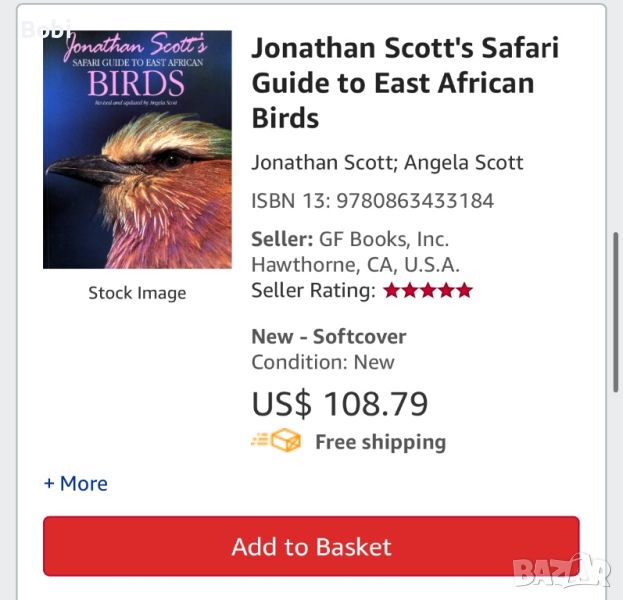Open the Safari Guide book title link
623x600 pixels.
coord(405,83)
